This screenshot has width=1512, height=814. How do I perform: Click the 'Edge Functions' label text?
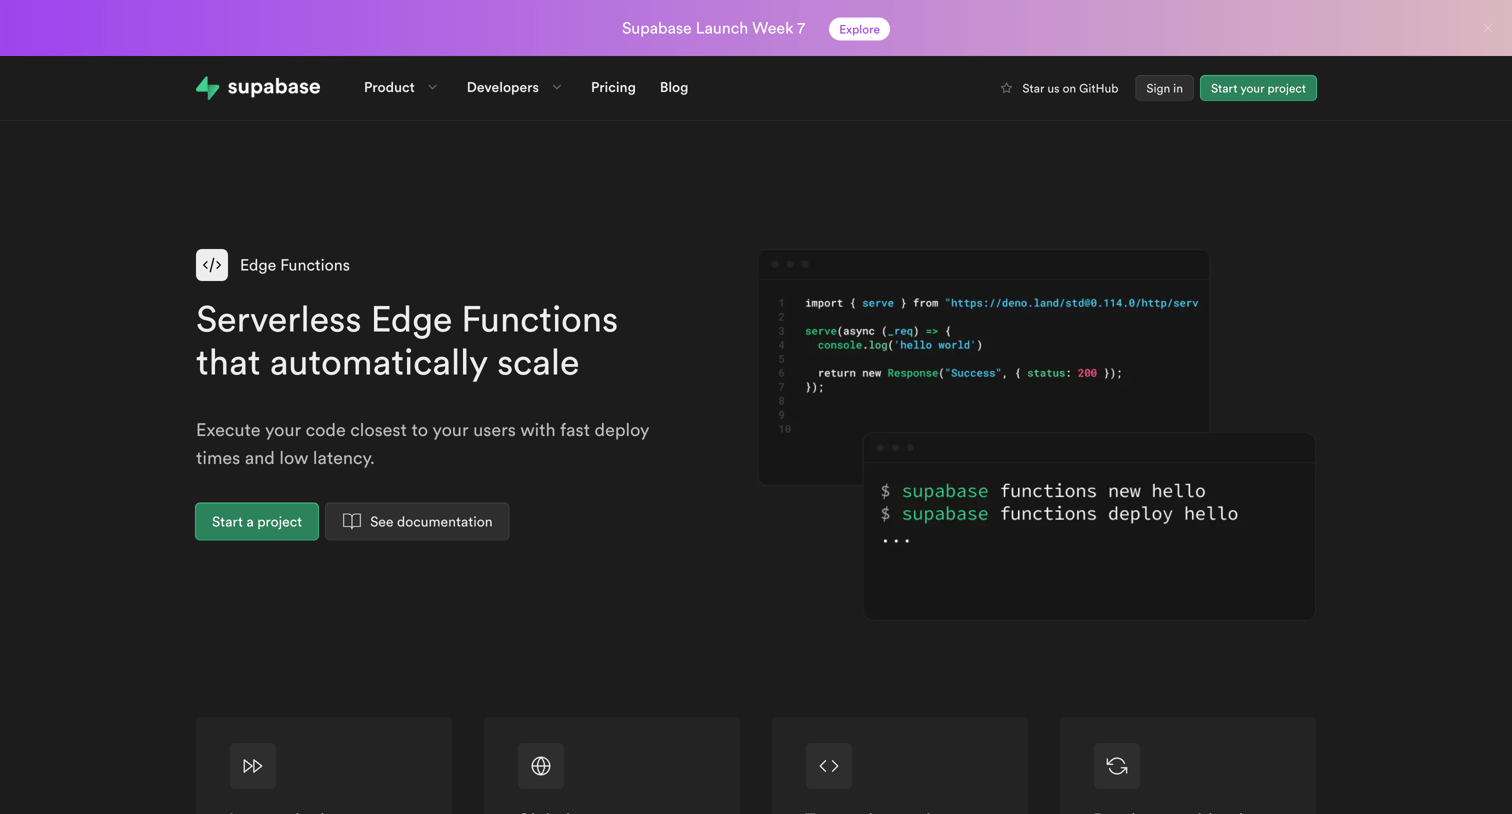coord(295,265)
